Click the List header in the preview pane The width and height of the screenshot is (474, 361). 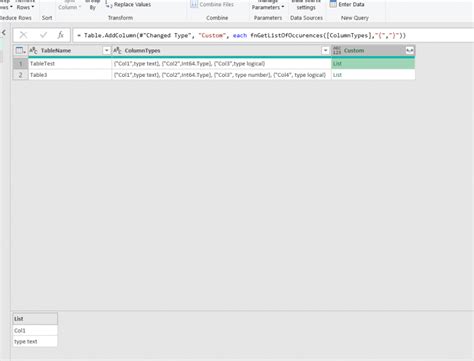[35, 319]
